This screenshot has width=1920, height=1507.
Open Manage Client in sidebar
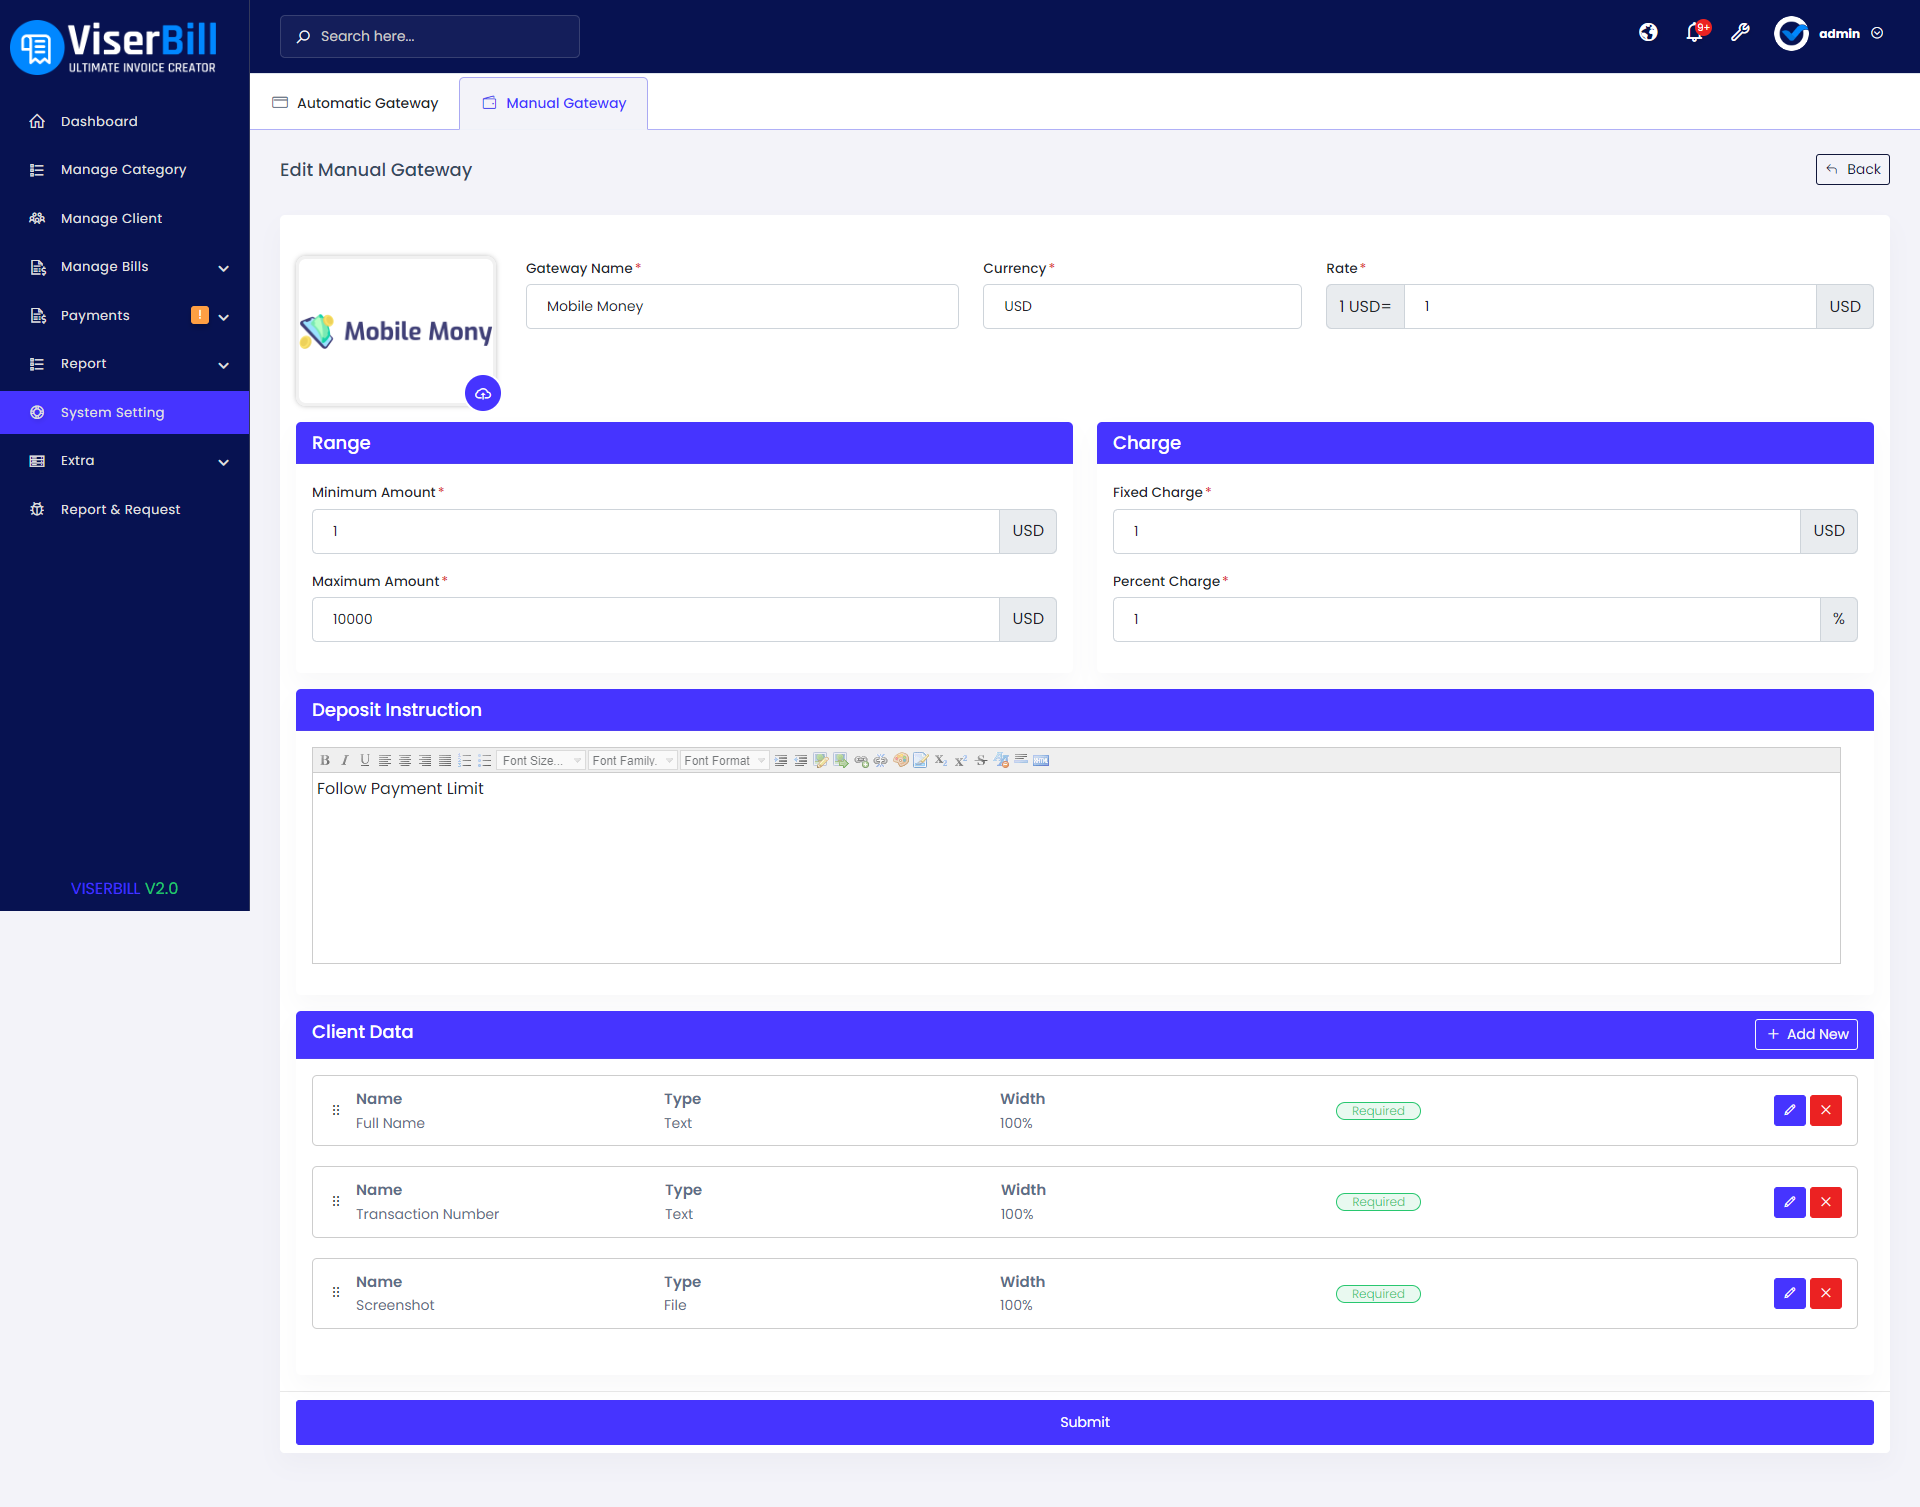[x=111, y=218]
